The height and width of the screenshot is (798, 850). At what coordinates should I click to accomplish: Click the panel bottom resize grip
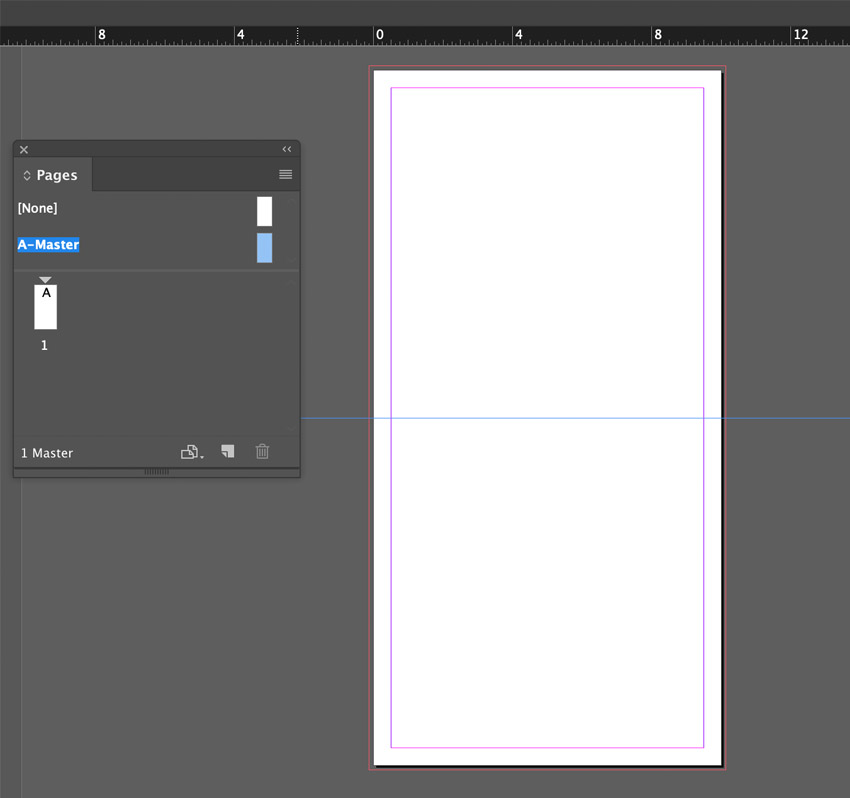click(157, 472)
